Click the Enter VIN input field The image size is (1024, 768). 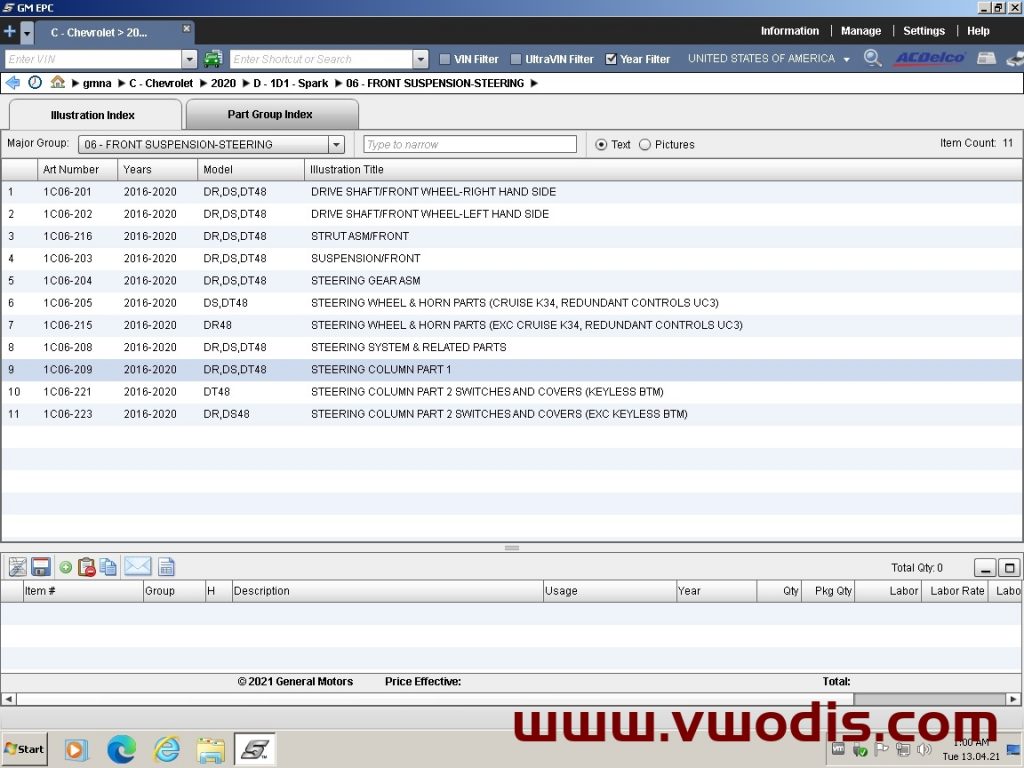pos(93,59)
